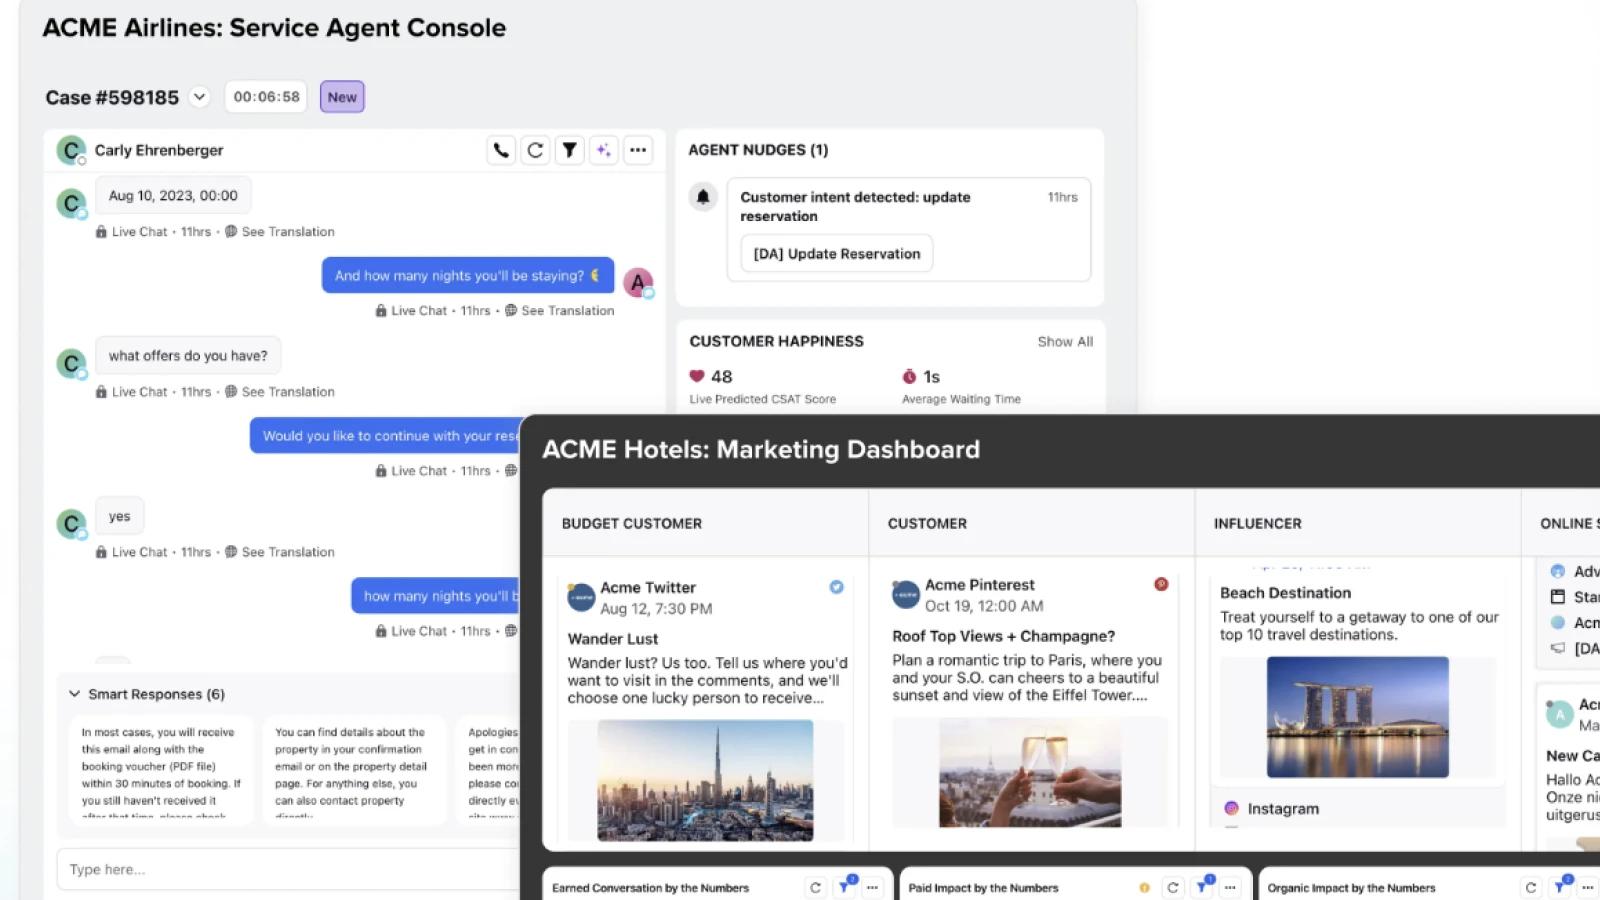Click the 'what offers do you have?' message bubble
1600x900 pixels.
coord(188,355)
